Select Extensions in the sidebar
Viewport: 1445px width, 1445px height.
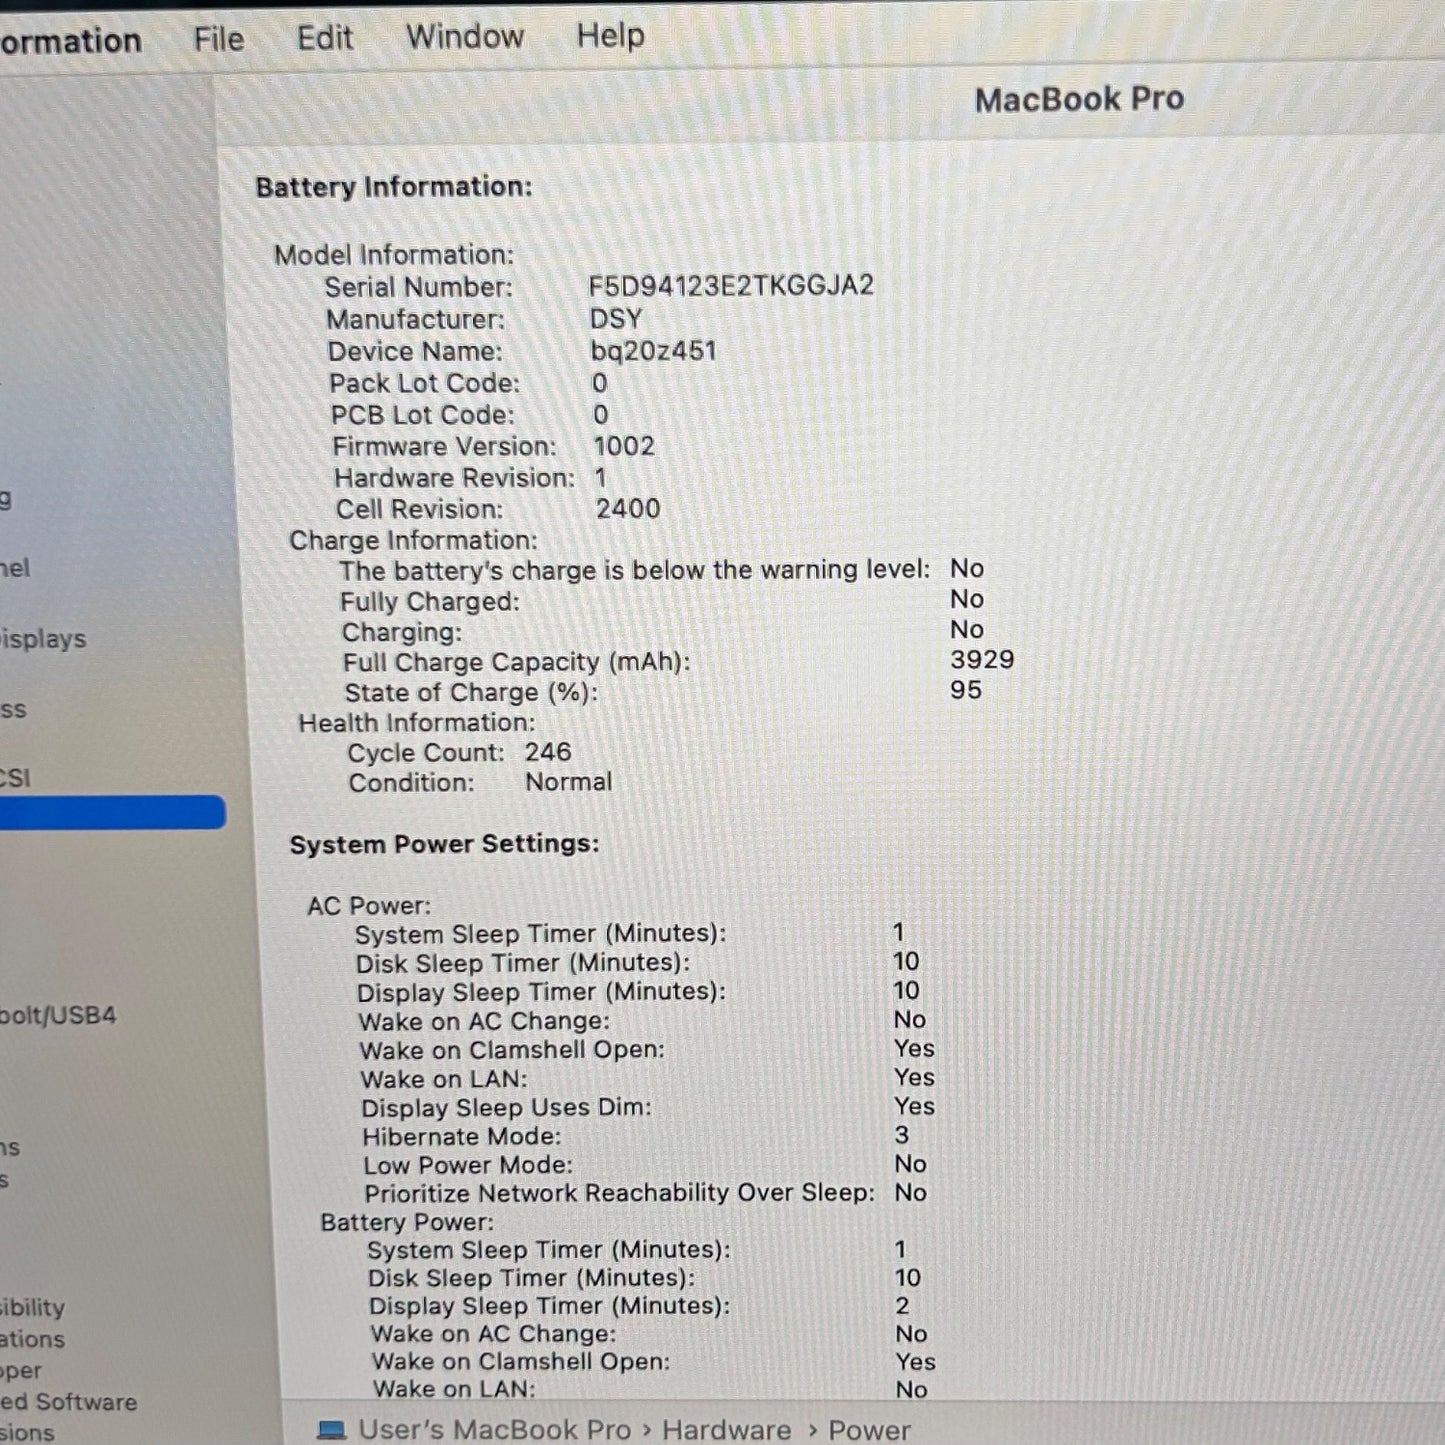coord(27,1433)
